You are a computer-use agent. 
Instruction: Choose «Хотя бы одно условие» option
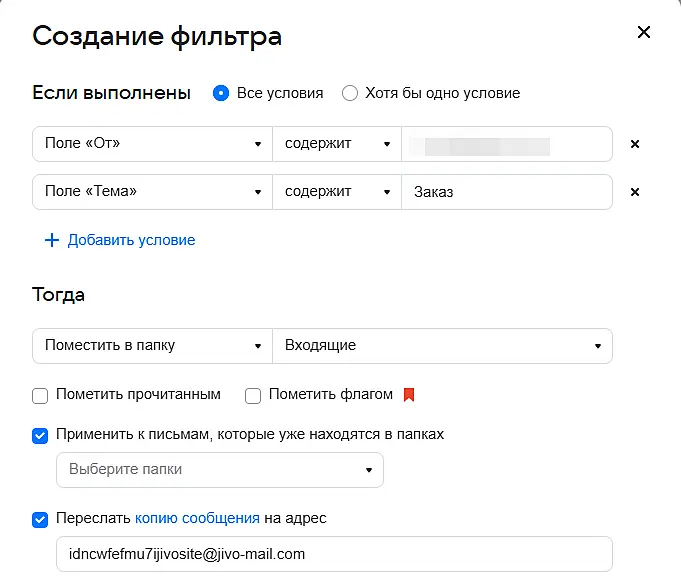tap(350, 93)
